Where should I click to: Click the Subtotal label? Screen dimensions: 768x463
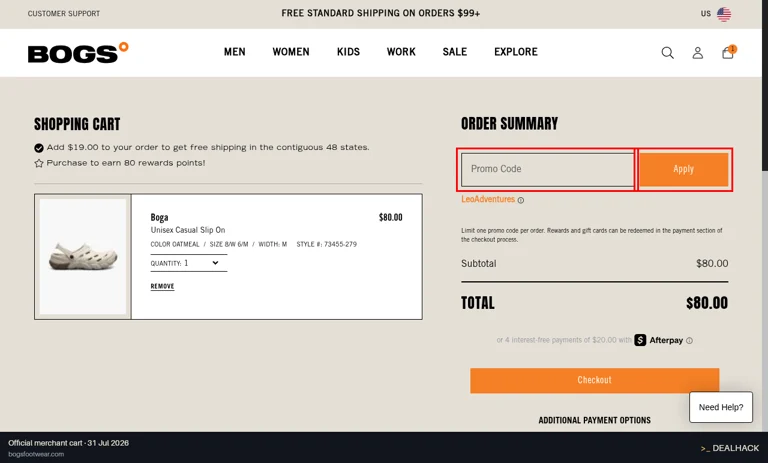click(x=479, y=264)
